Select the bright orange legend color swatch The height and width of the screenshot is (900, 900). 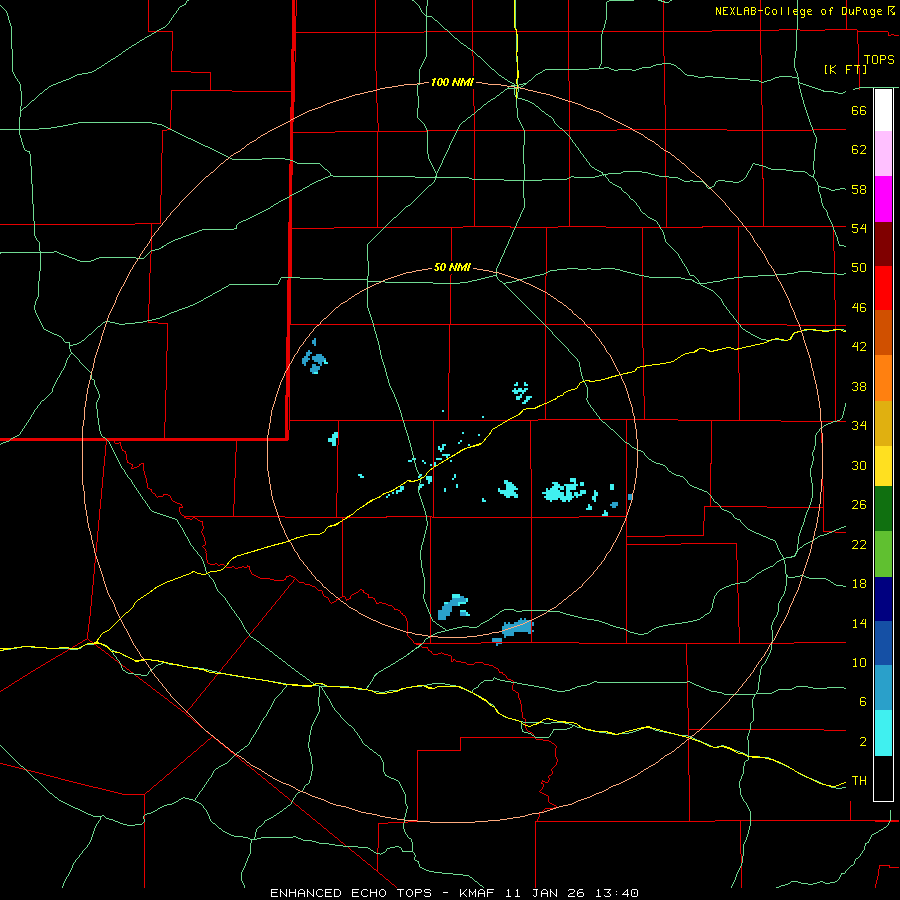point(883,378)
